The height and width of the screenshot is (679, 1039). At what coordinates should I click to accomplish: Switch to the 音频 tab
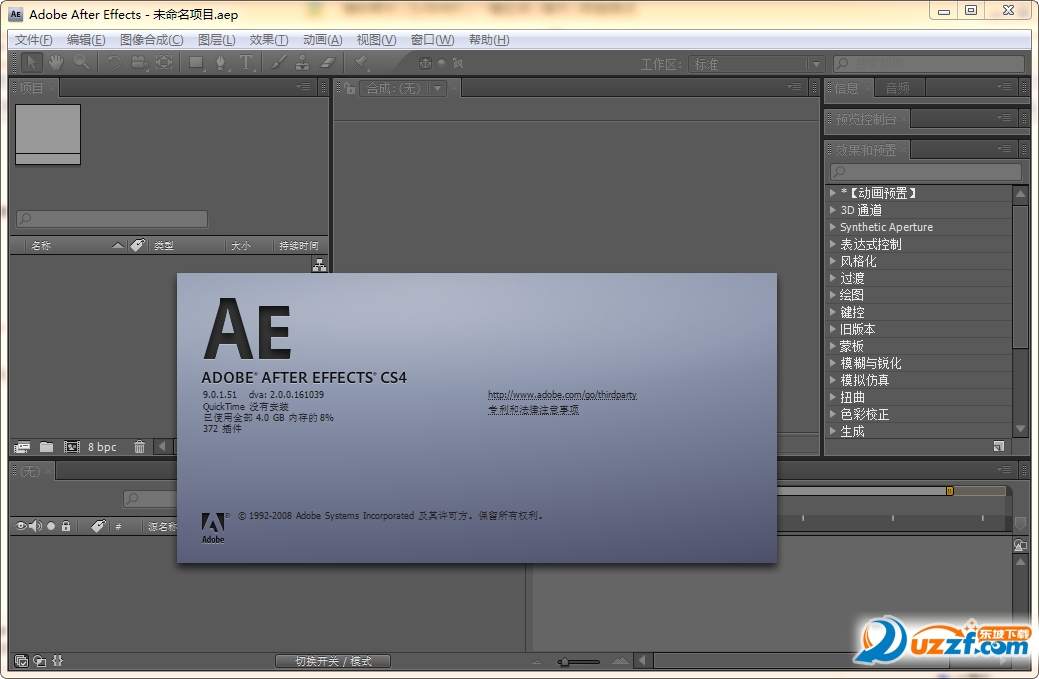coord(898,87)
